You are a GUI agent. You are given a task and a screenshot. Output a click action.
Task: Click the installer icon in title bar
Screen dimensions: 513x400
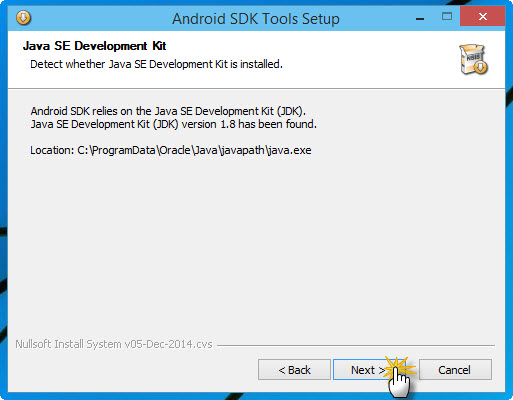pyautogui.click(x=23, y=18)
